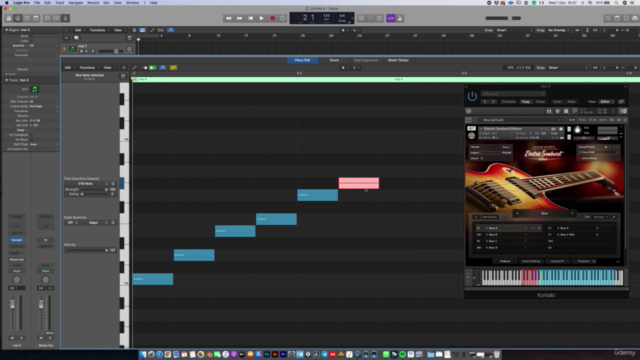Open the Note Pads panel
The image size is (640, 360).
(x=617, y=18)
